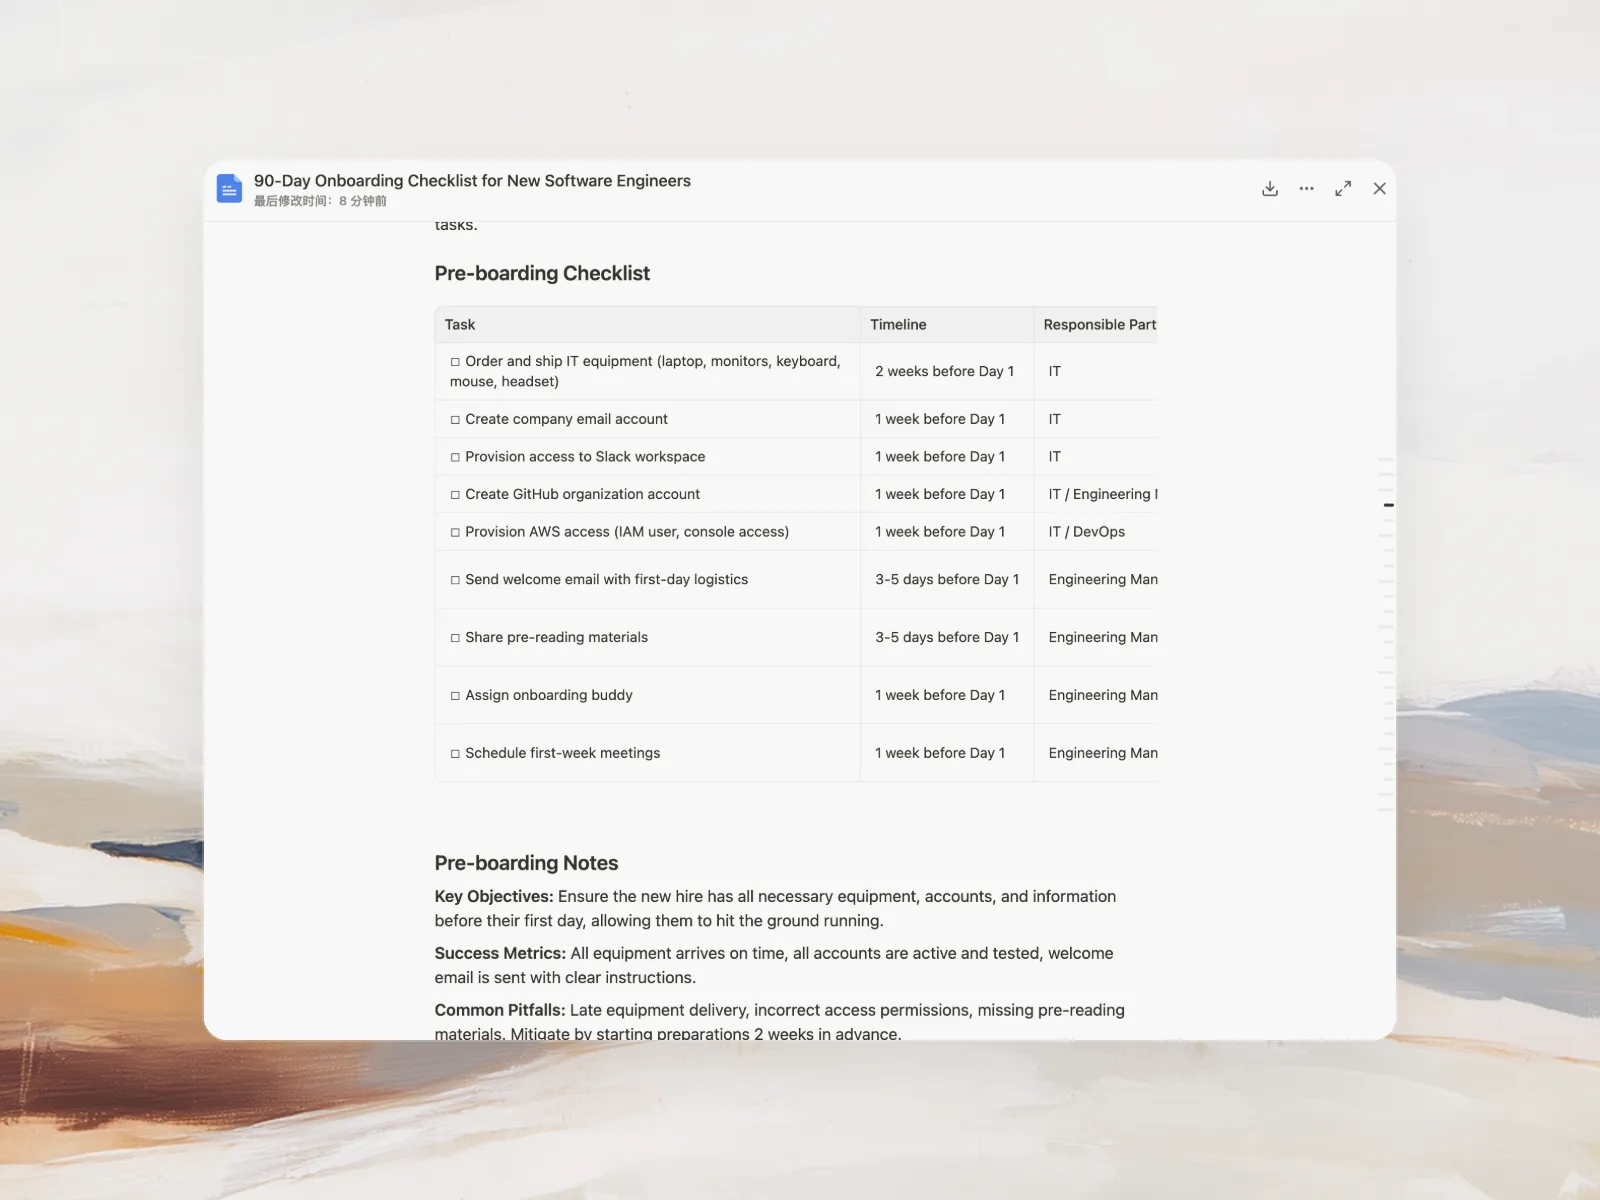1600x1200 pixels.
Task: Mark 'Create GitHub organization account' checkbox
Action: (455, 495)
